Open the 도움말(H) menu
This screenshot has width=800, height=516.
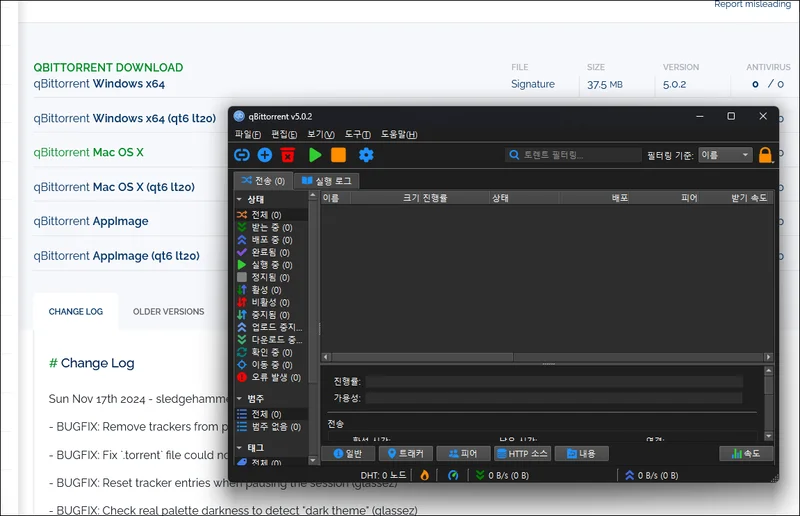(398, 134)
